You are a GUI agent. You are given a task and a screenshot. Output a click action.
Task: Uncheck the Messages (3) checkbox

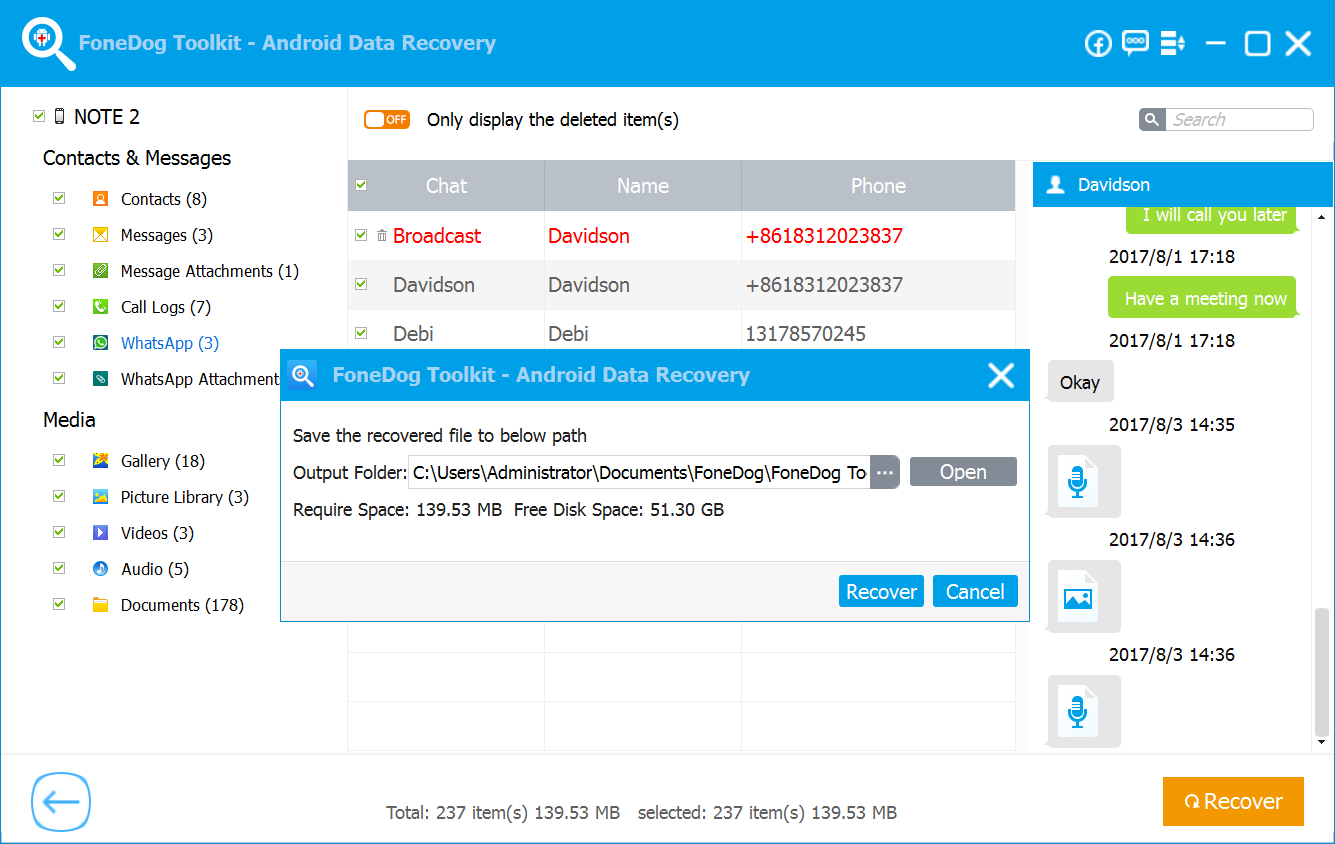click(59, 234)
